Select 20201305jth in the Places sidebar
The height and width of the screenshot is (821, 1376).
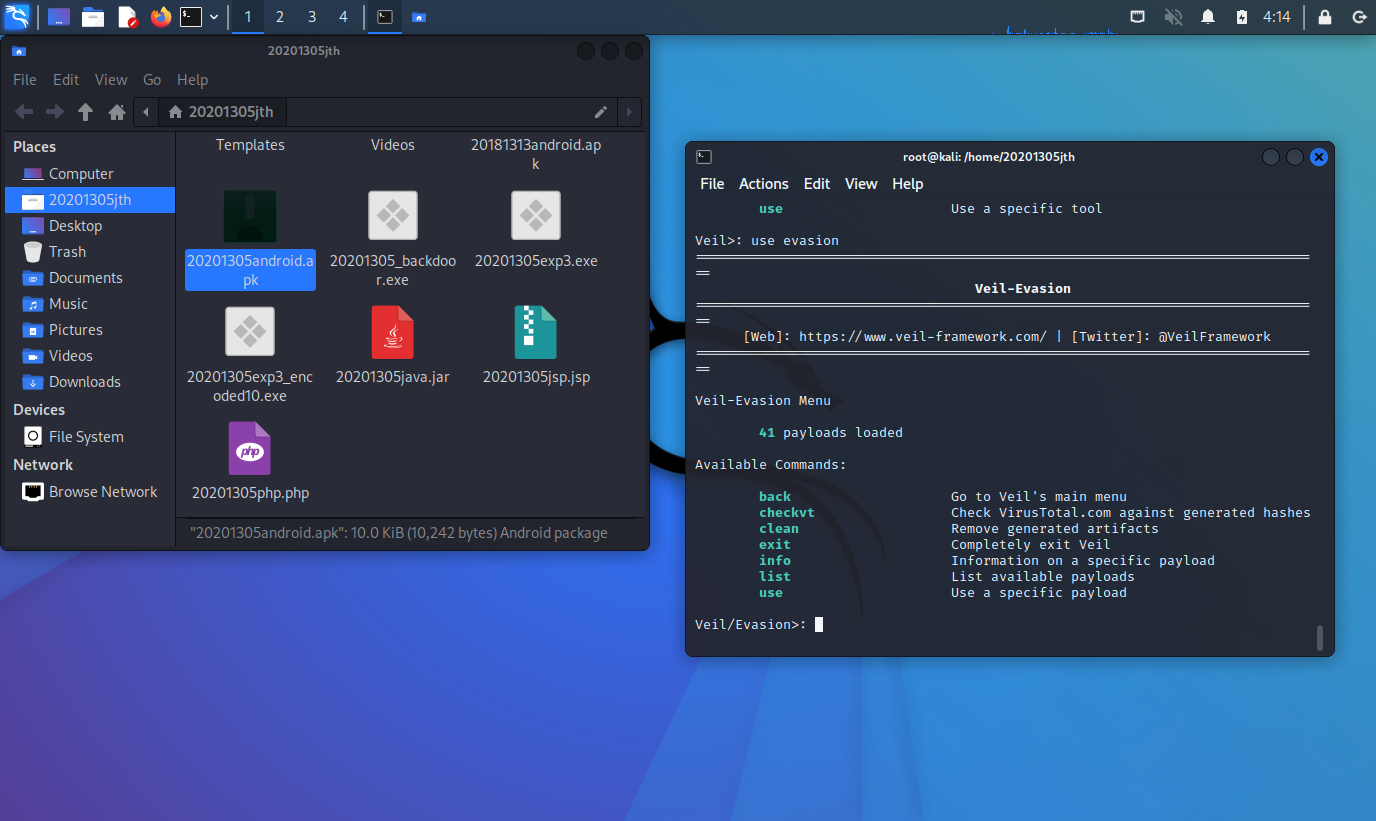(x=90, y=200)
